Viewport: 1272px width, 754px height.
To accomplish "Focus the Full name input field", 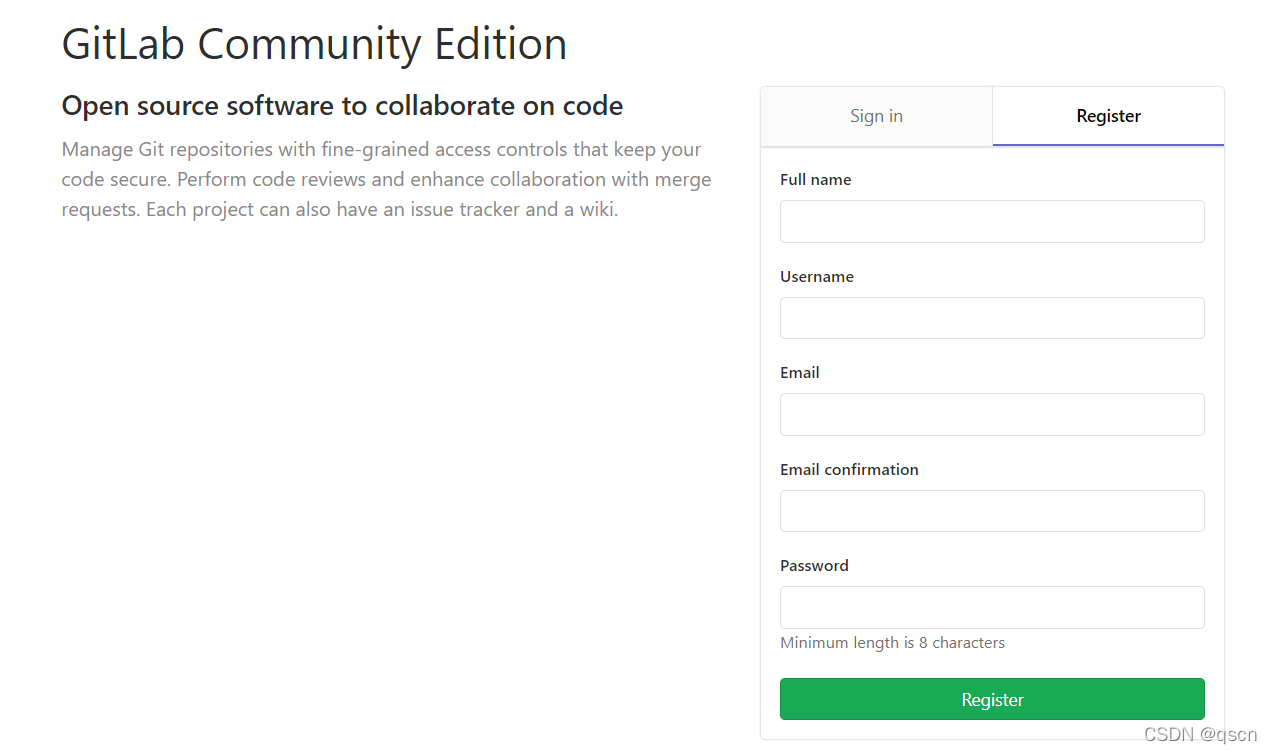I will click(x=992, y=221).
